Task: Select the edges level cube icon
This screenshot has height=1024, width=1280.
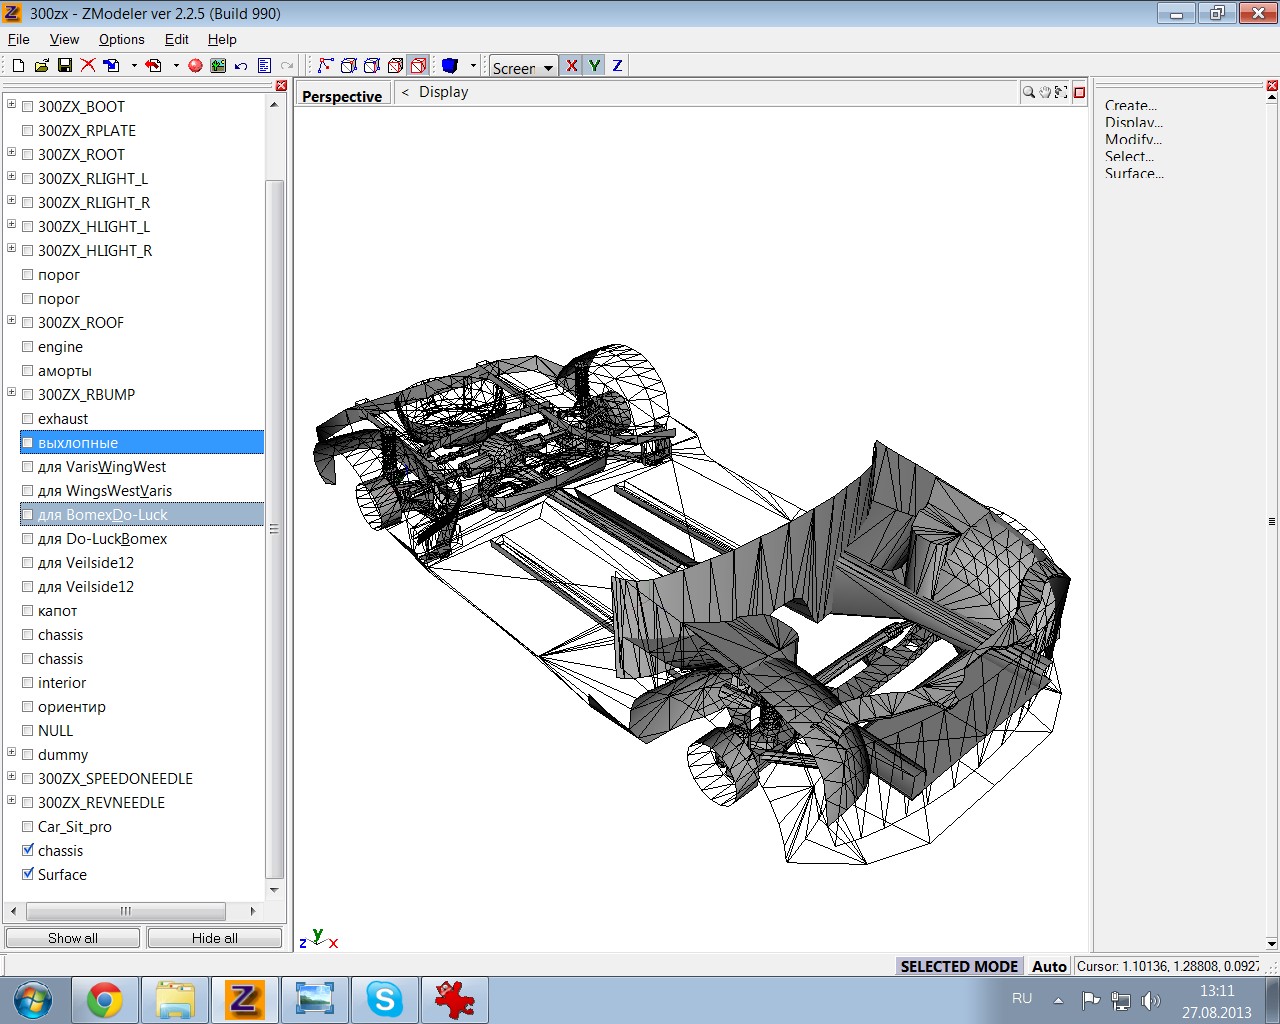Action: pos(348,65)
